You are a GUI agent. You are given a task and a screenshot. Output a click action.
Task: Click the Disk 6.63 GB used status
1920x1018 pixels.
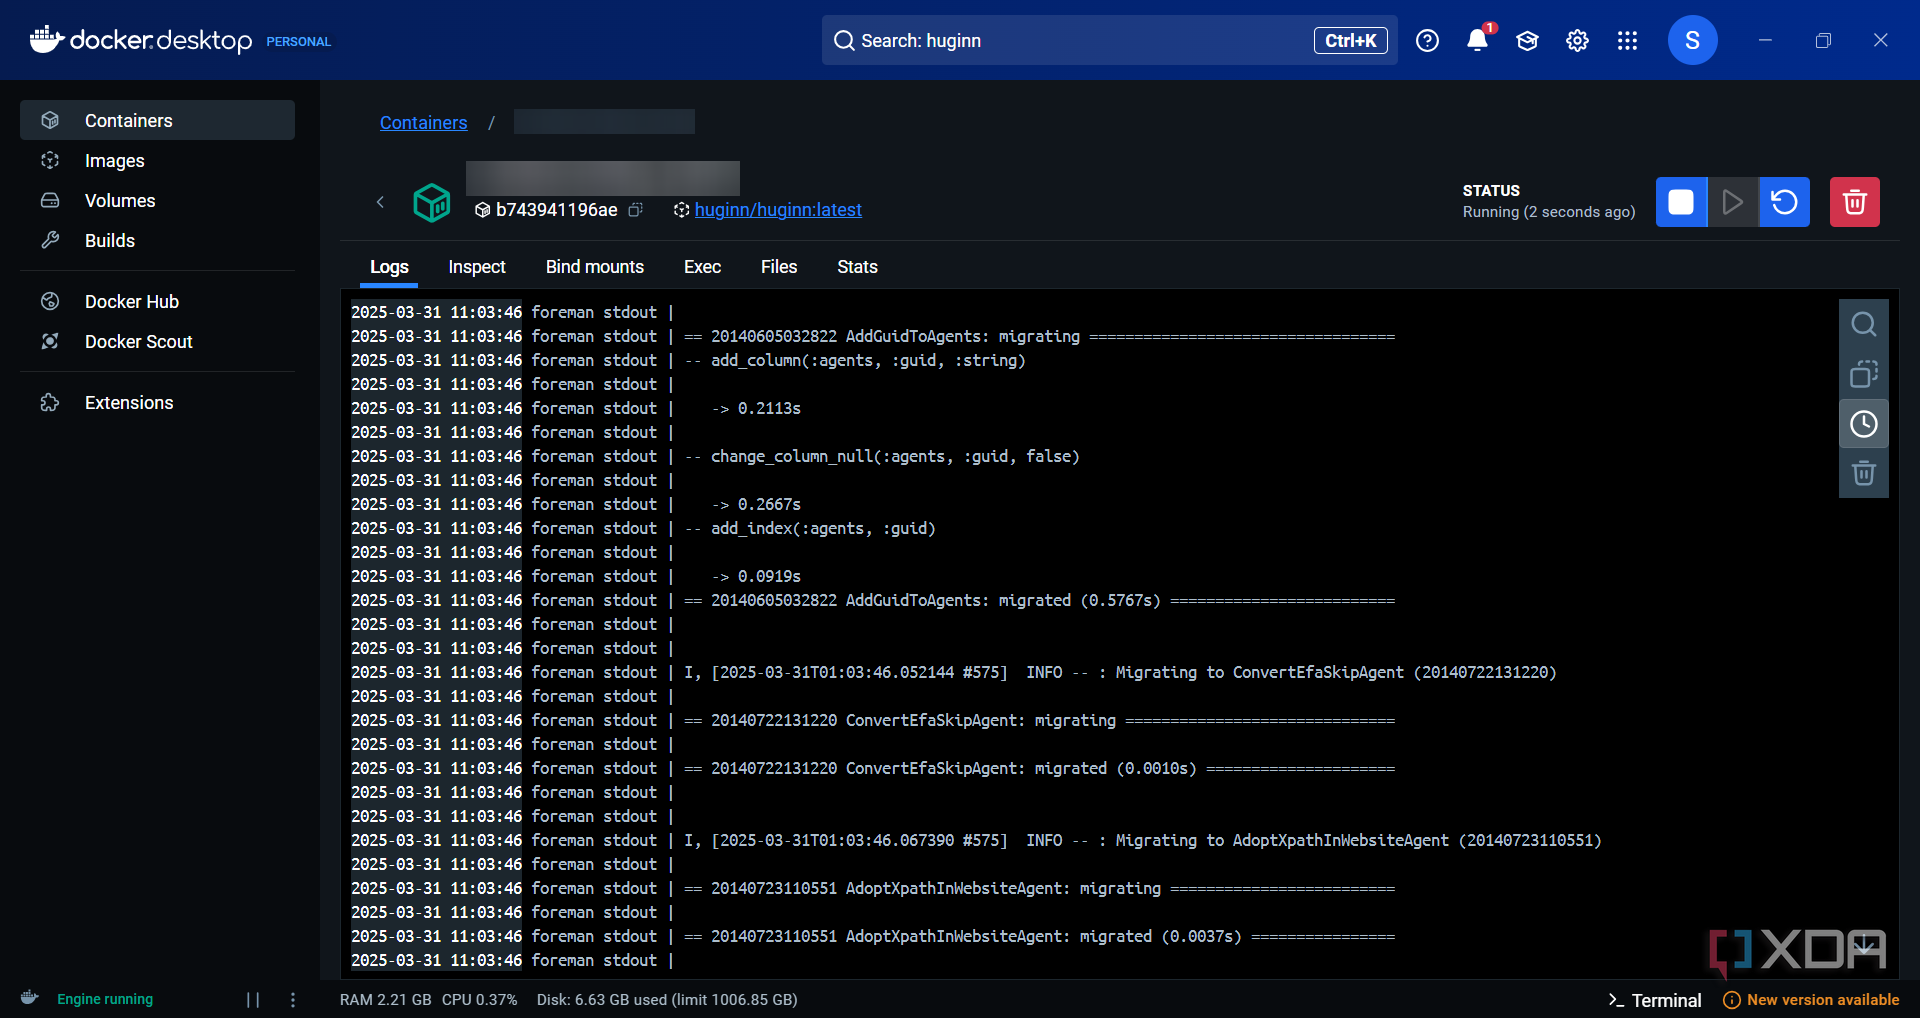(667, 1000)
